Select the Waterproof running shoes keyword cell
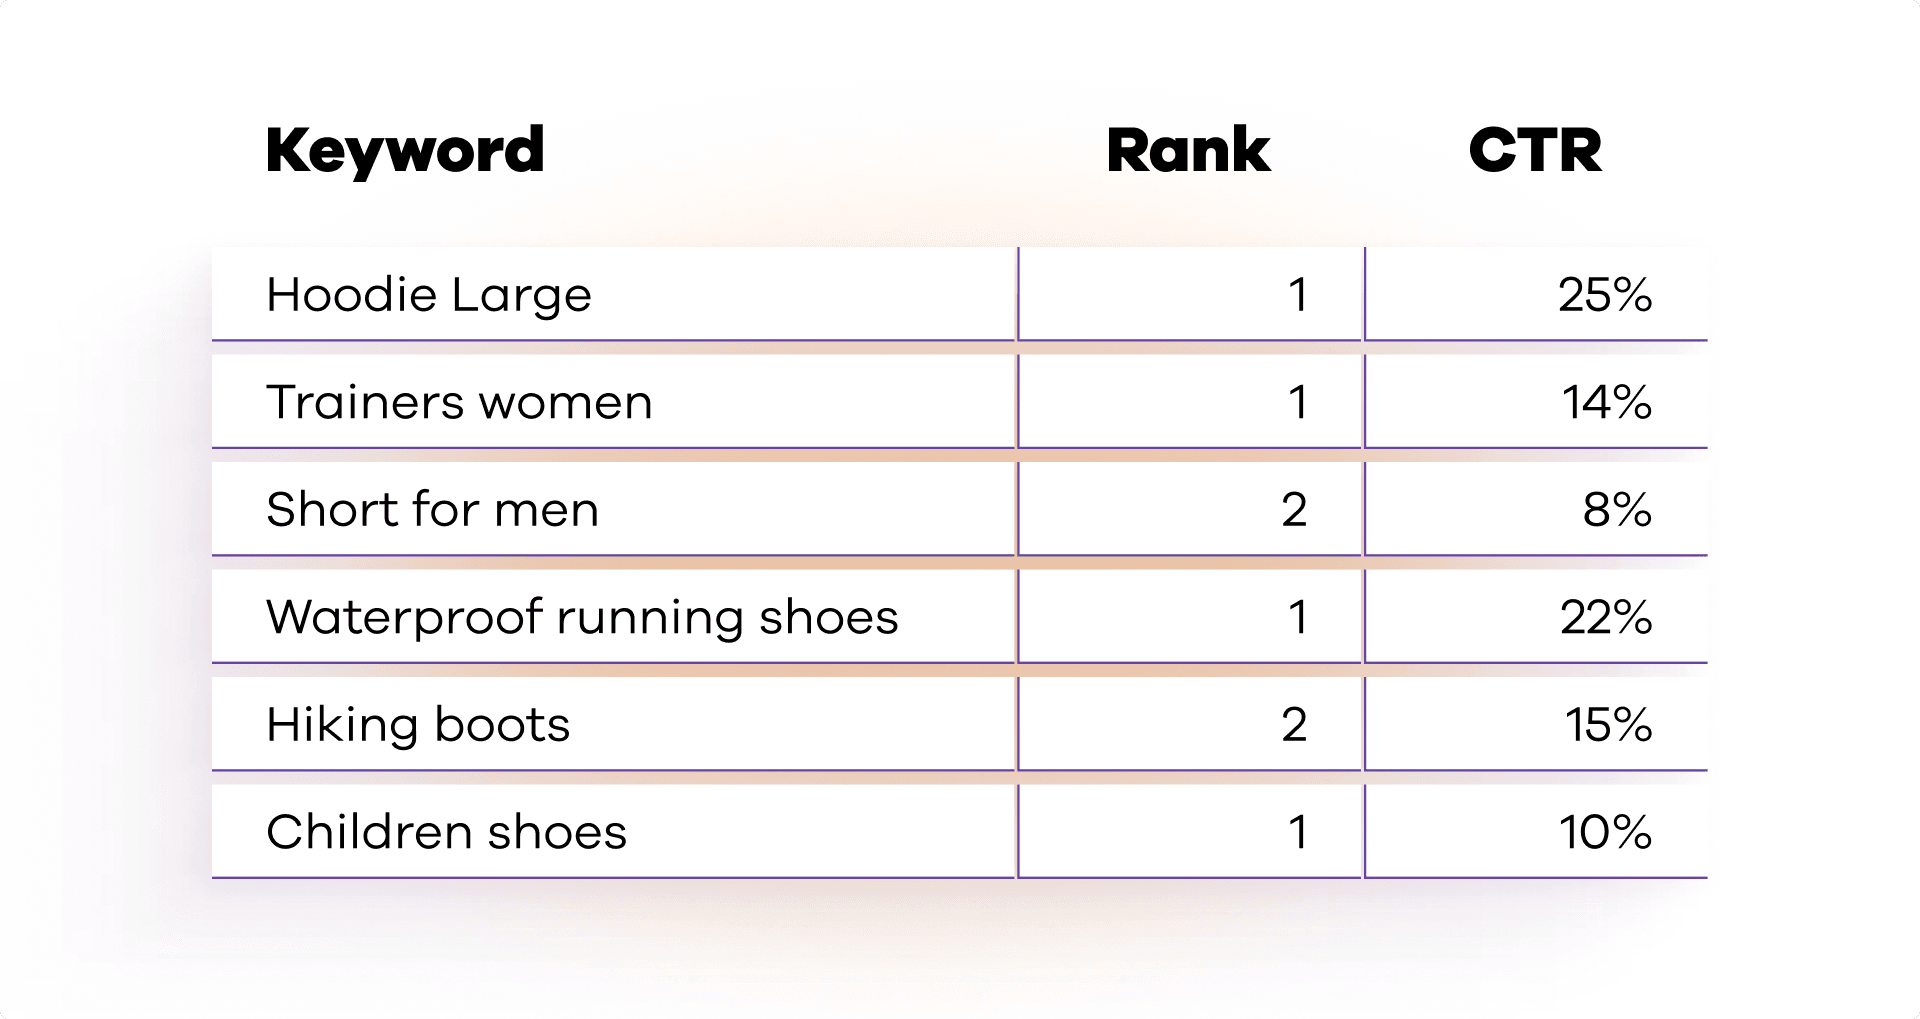This screenshot has width=1920, height=1019. [614, 616]
